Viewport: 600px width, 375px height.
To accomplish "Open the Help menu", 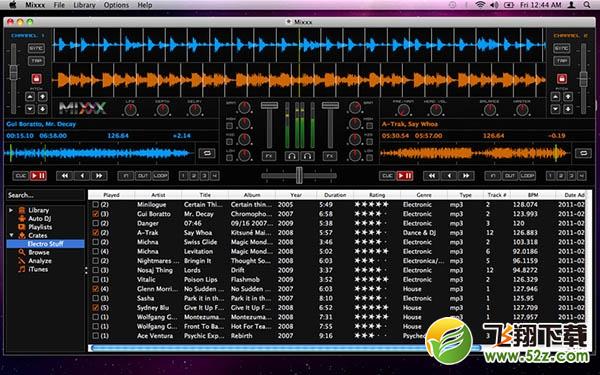I will pos(145,5).
